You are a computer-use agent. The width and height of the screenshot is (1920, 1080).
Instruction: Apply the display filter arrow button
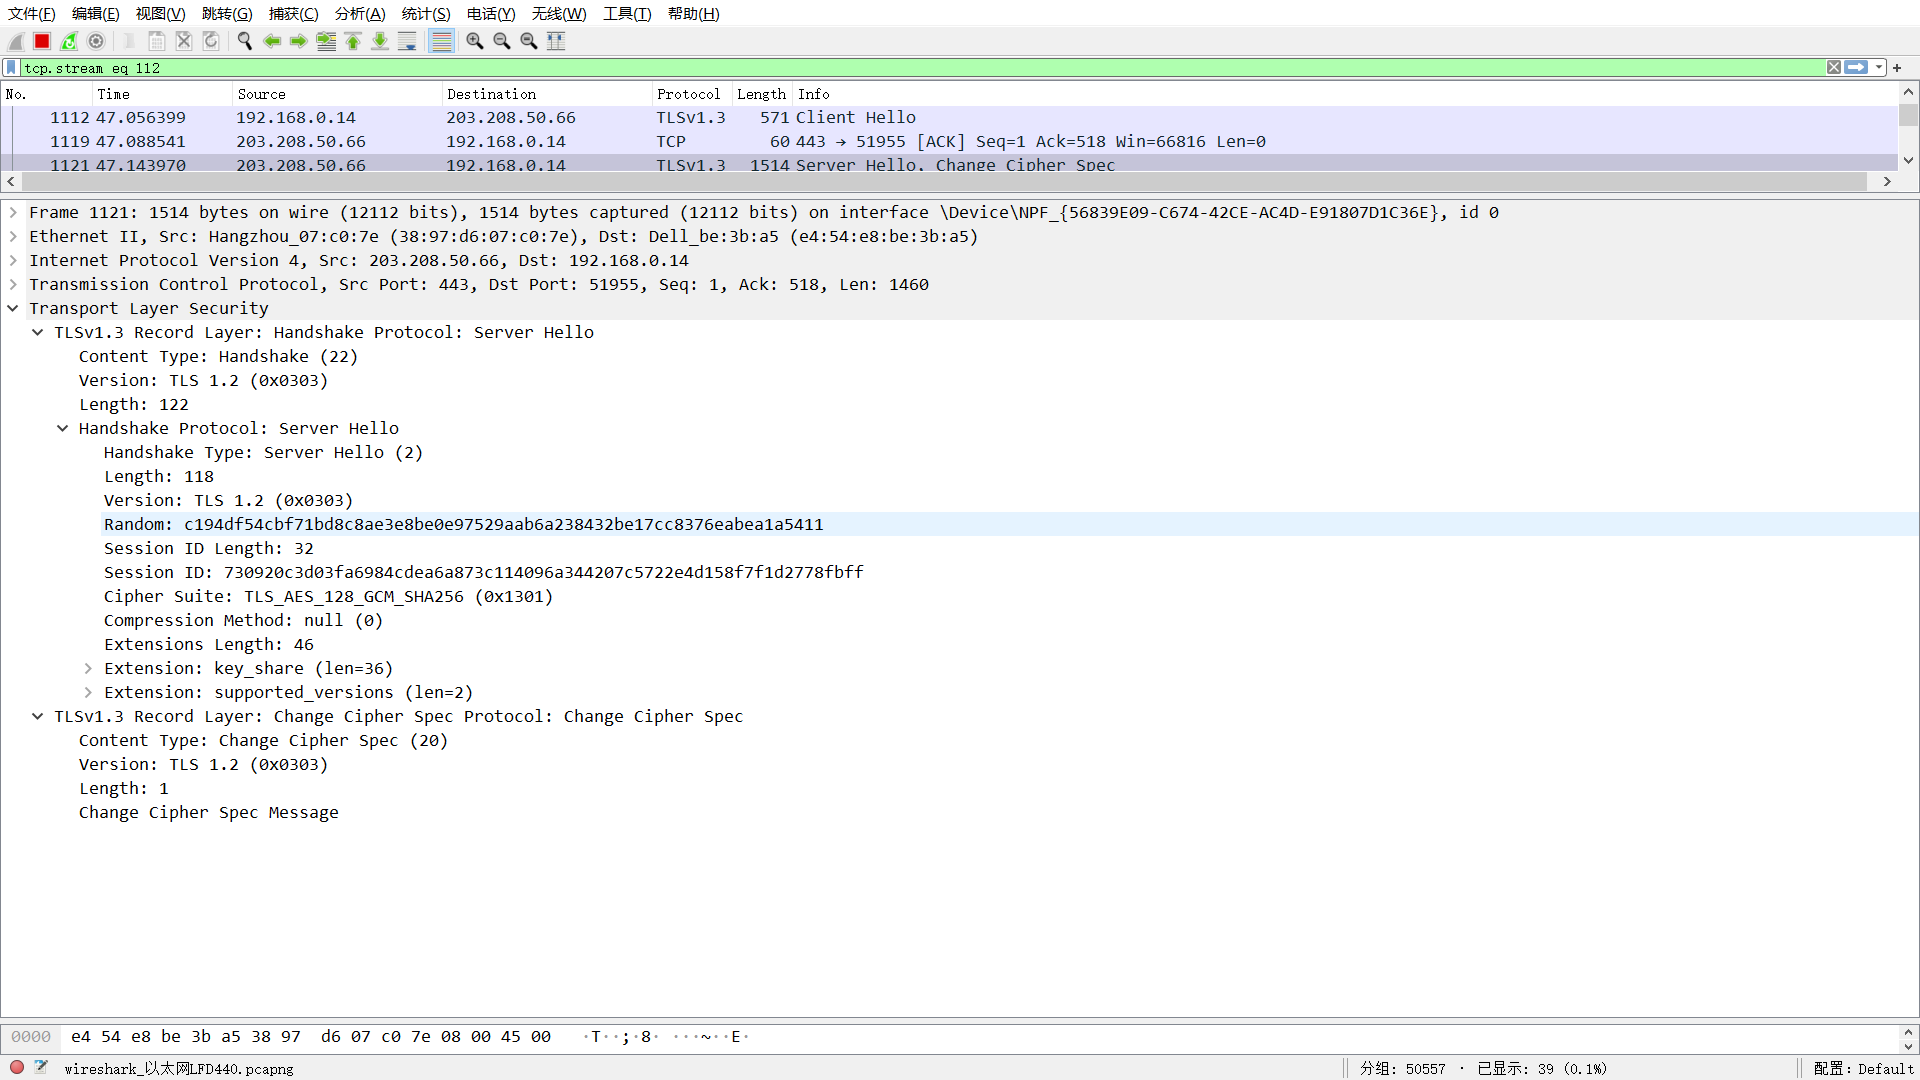click(x=1856, y=68)
